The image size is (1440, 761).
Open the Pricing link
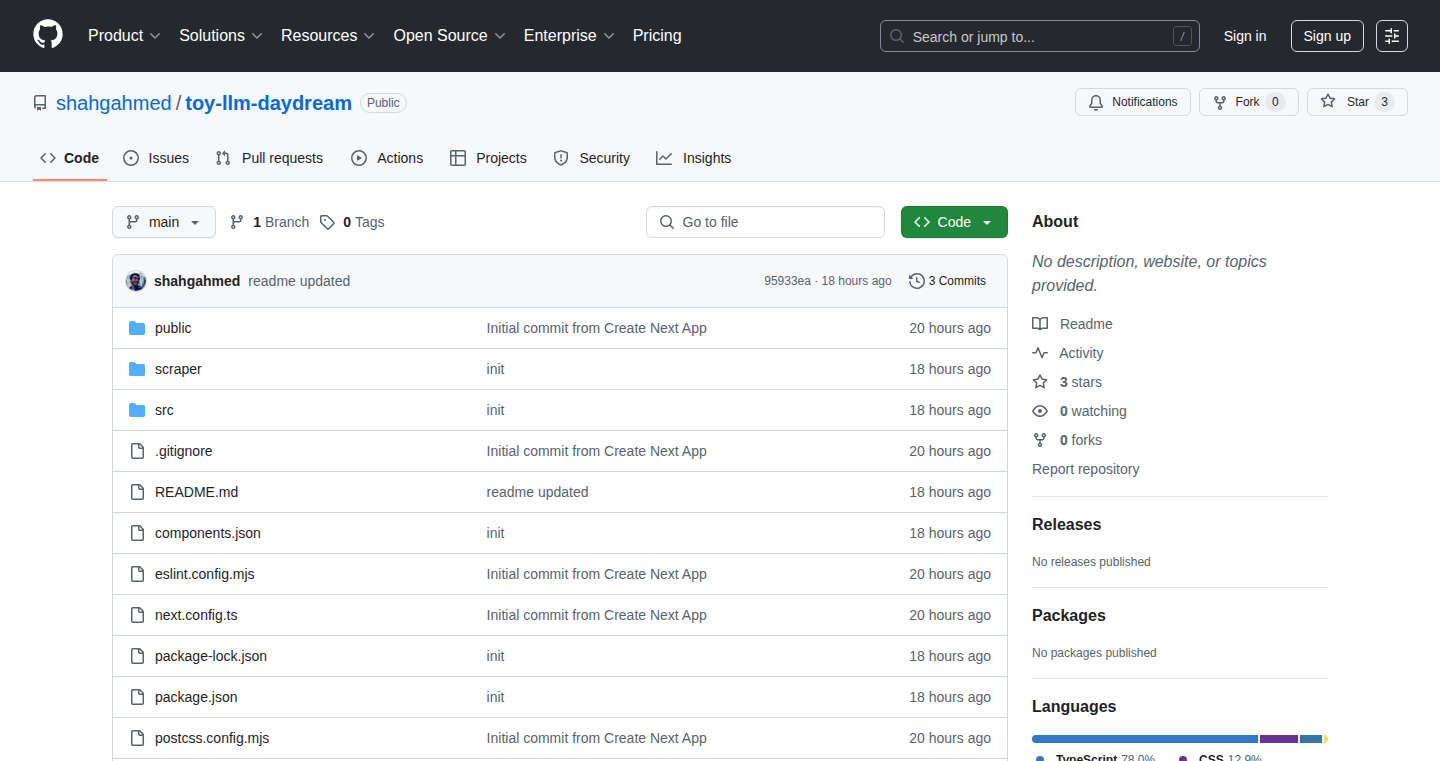[x=657, y=36]
